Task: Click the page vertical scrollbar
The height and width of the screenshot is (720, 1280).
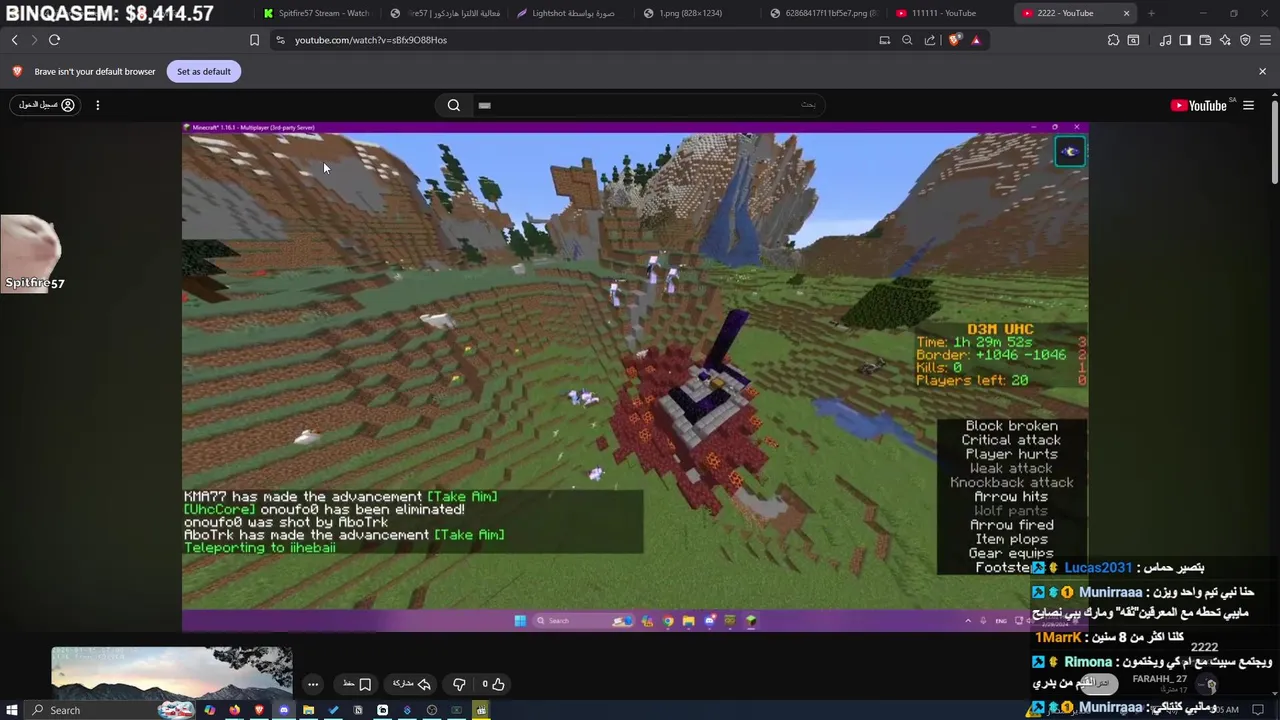Action: (x=1274, y=140)
